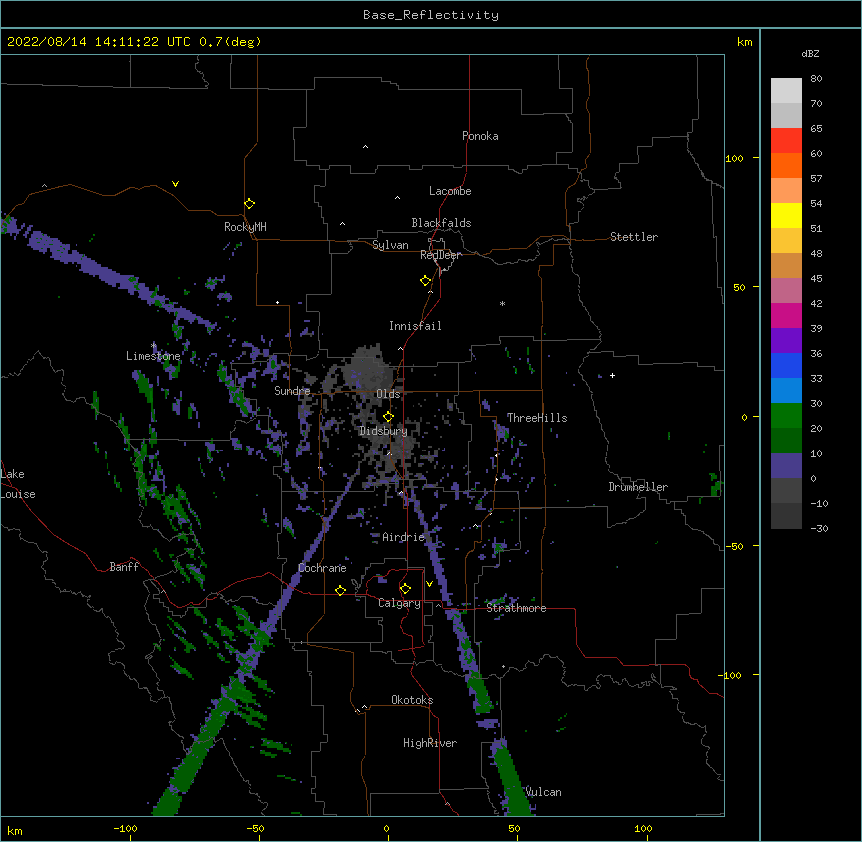Pick the lightest gray swatch at the legend top

786,91
